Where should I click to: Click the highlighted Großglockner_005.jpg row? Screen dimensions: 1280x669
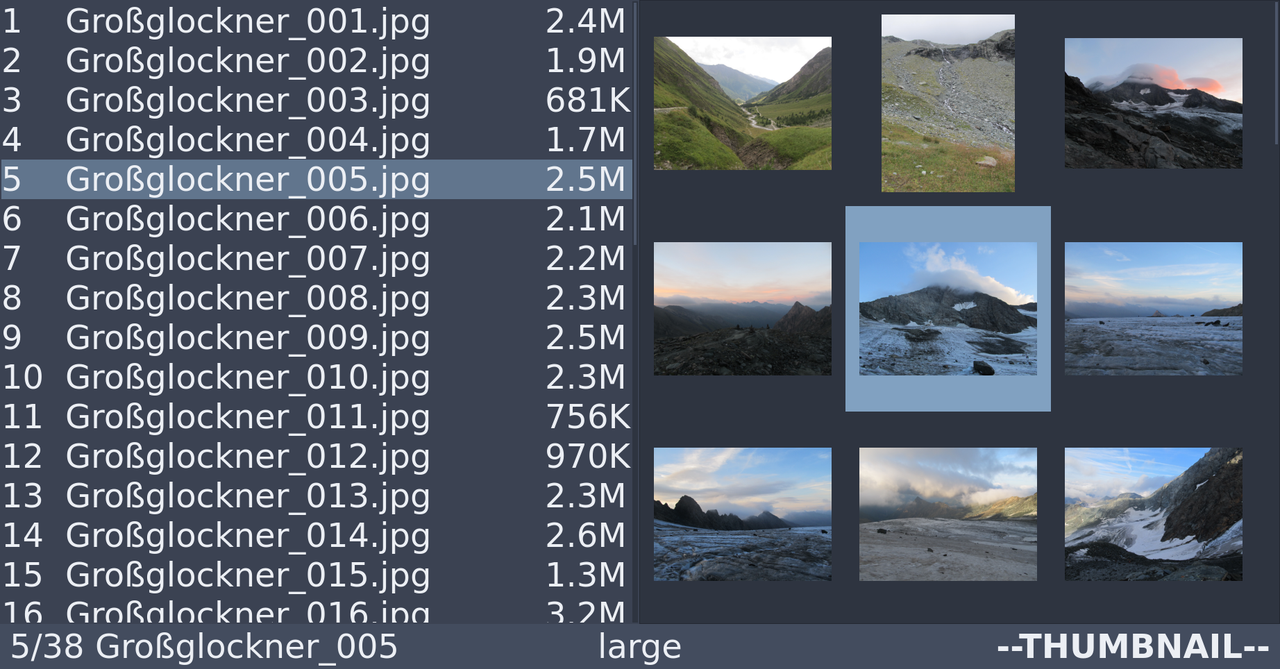pos(316,179)
